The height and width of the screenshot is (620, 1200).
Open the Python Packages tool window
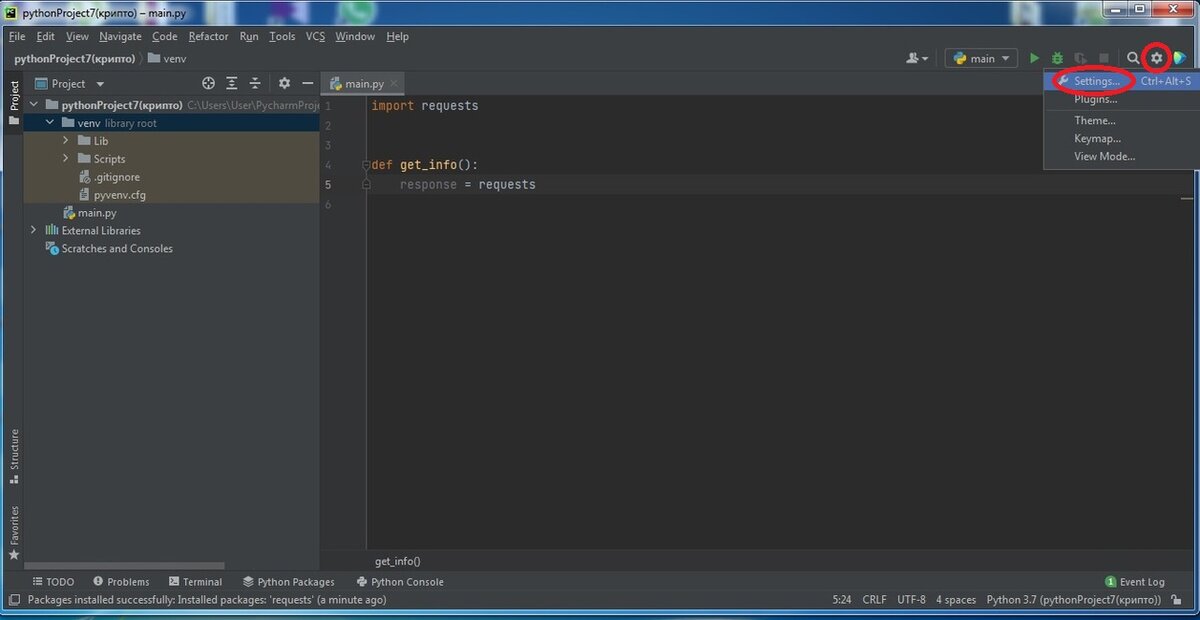point(288,582)
